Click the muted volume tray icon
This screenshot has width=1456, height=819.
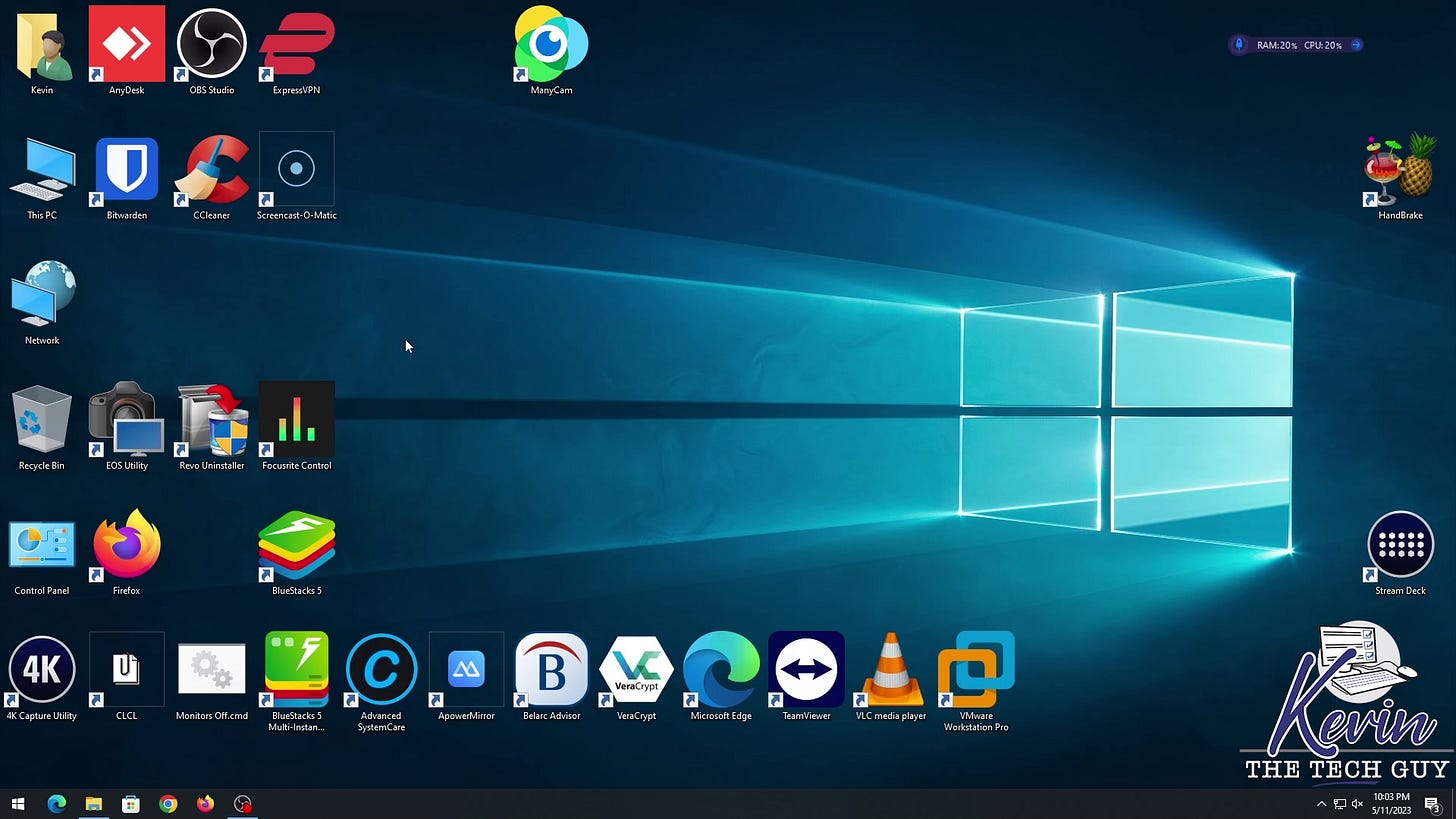[x=1357, y=804]
